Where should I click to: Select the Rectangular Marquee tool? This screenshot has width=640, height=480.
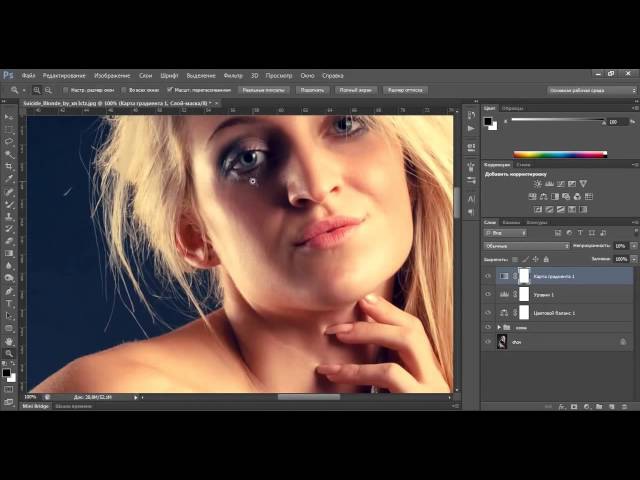[8, 129]
